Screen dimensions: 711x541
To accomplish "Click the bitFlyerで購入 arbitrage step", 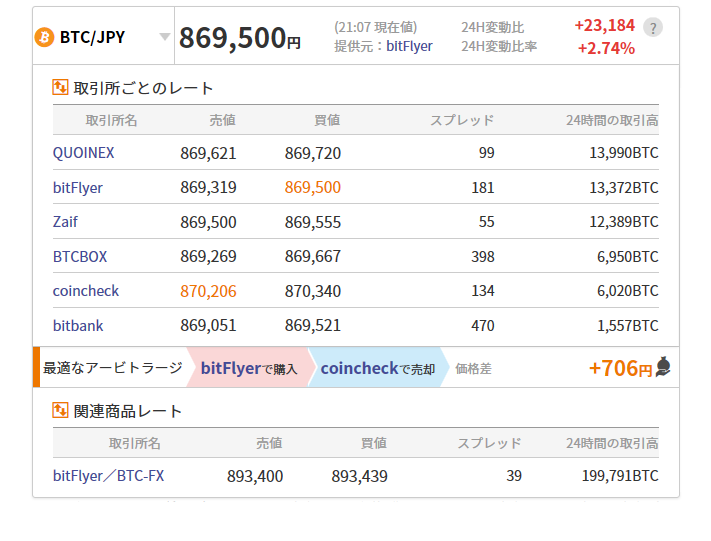I will (248, 368).
